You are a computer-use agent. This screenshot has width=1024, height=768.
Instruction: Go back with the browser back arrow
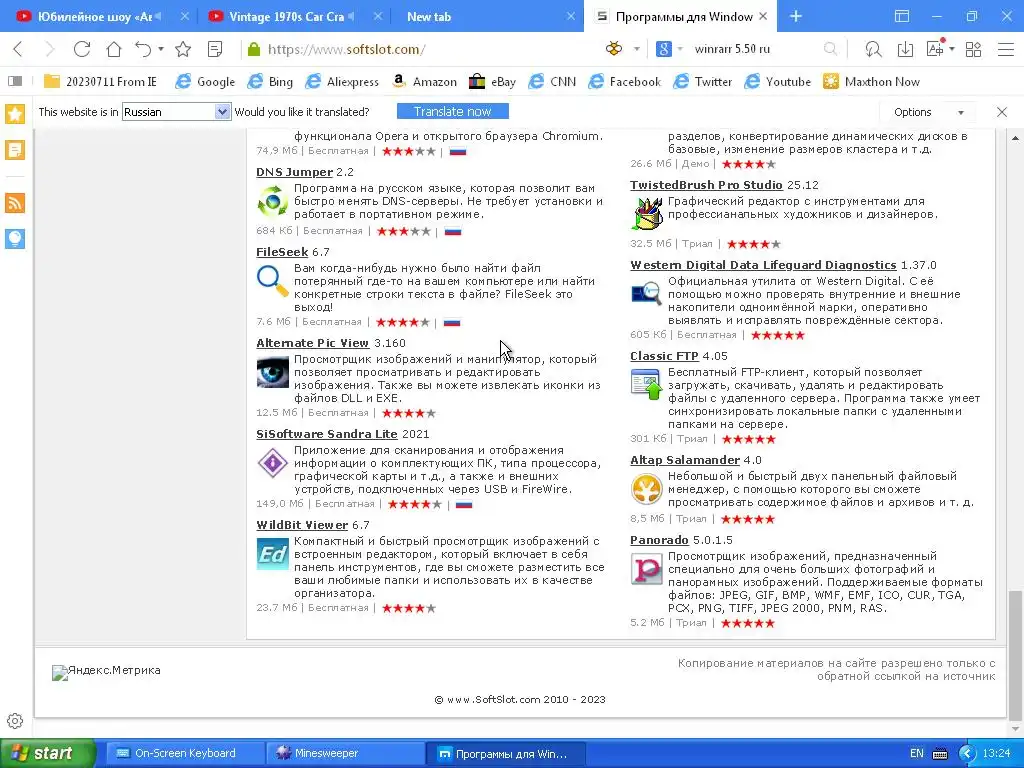18,49
